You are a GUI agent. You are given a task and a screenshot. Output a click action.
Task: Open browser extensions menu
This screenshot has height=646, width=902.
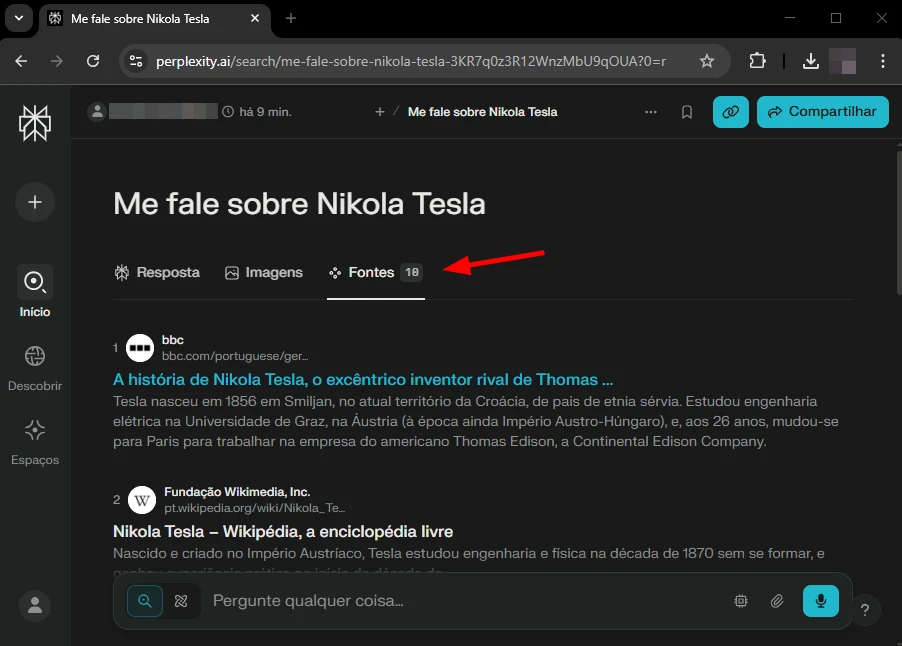[x=758, y=61]
